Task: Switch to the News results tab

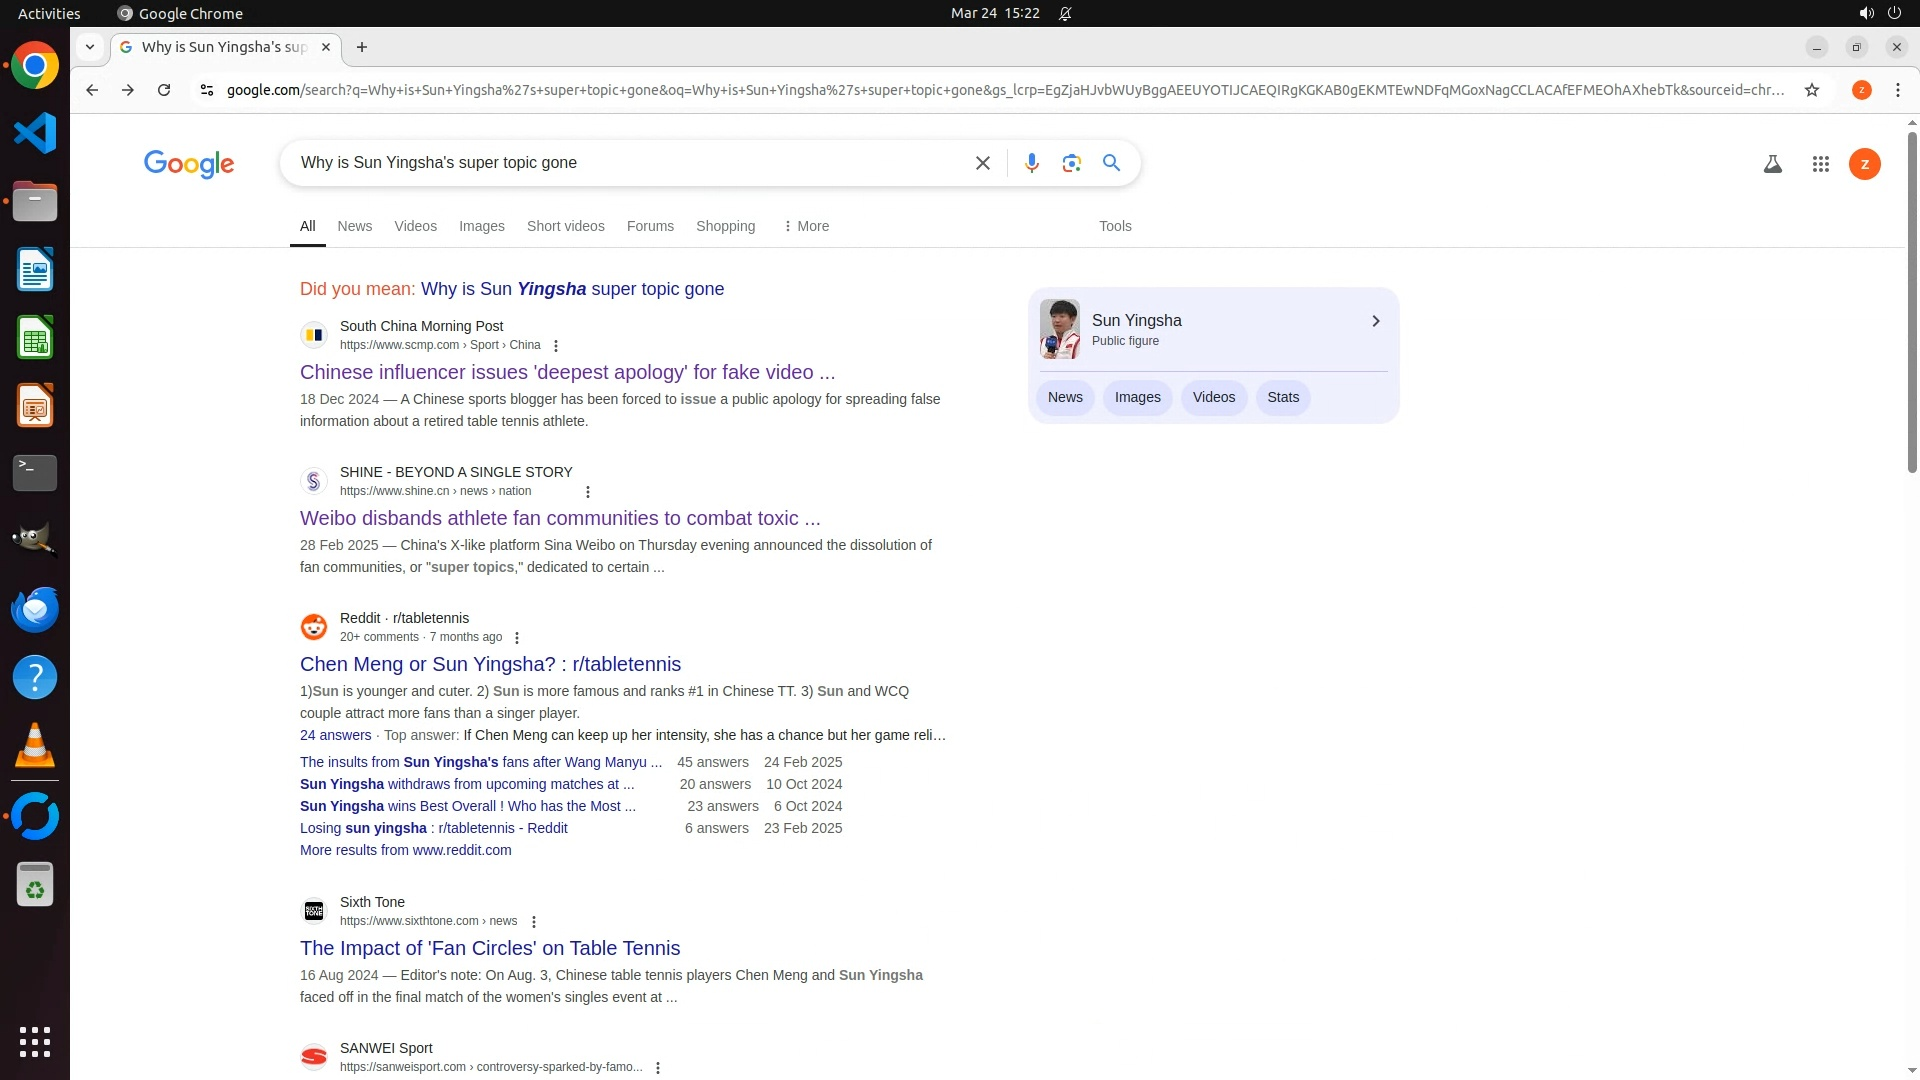Action: click(x=354, y=226)
